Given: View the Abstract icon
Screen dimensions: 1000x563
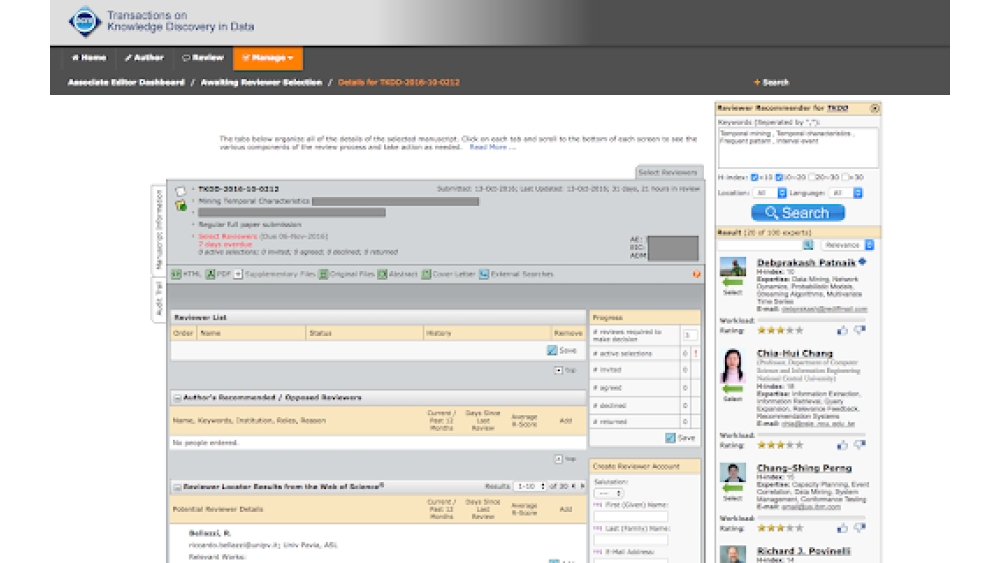Looking at the screenshot, I should click(382, 274).
